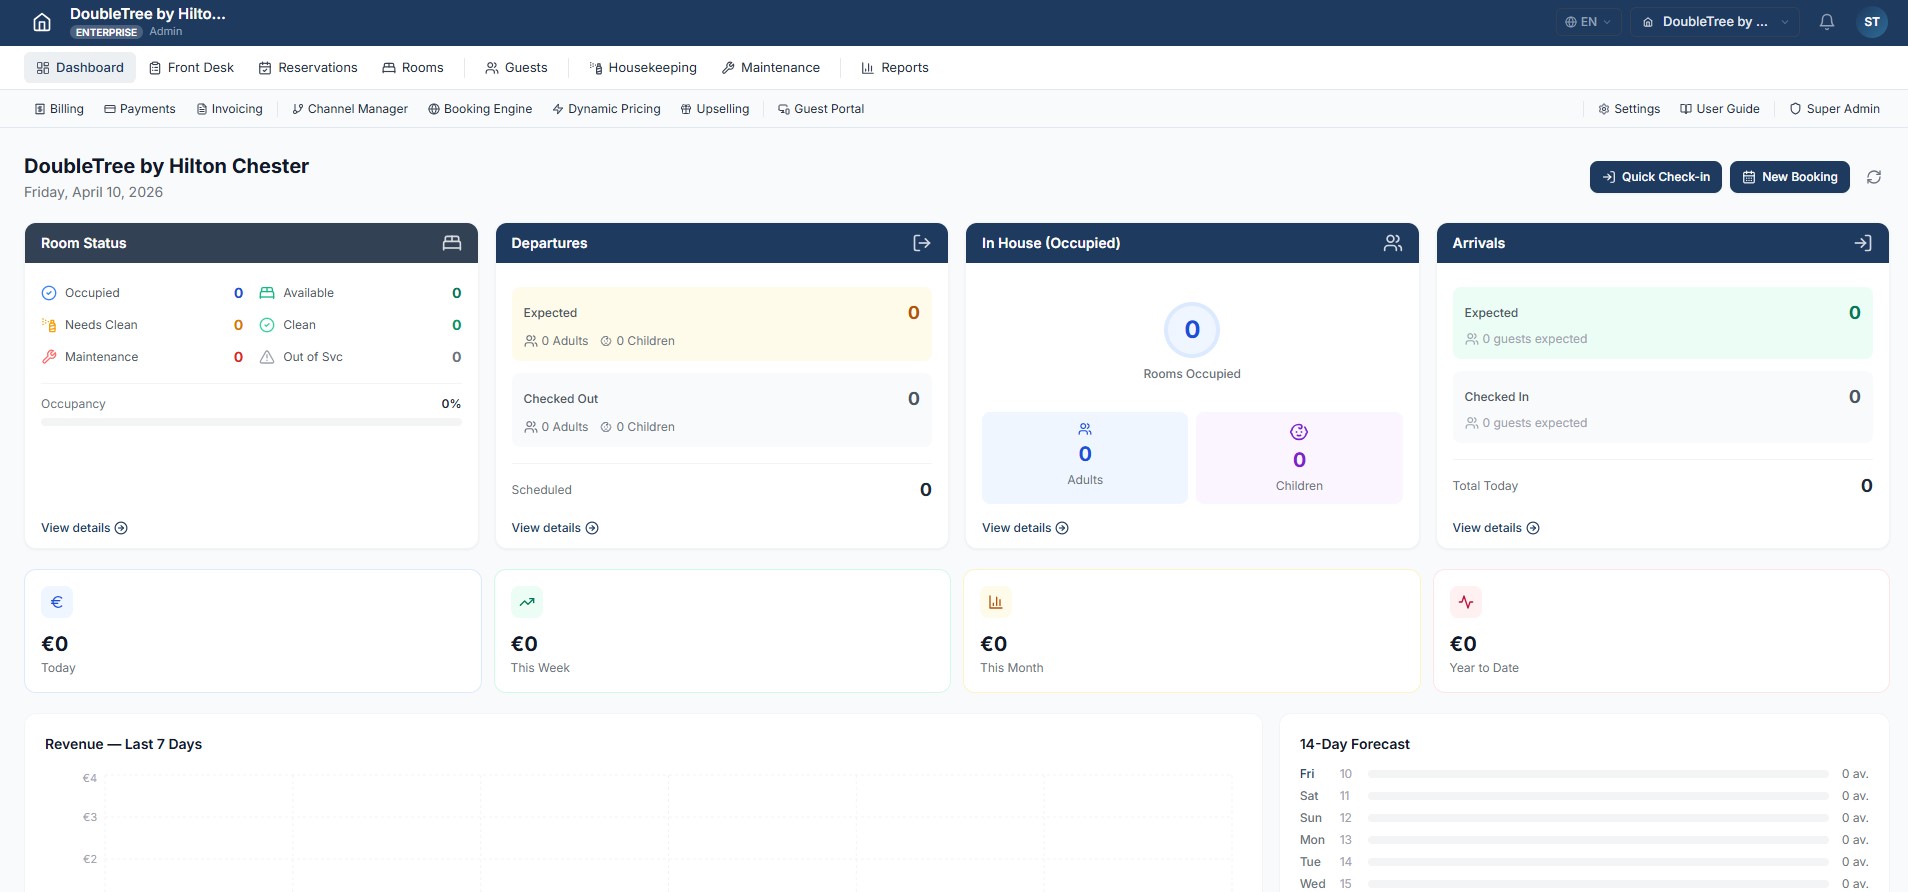Image resolution: width=1908 pixels, height=892 pixels.
Task: Click the euro icon on Today card
Action: click(57, 602)
